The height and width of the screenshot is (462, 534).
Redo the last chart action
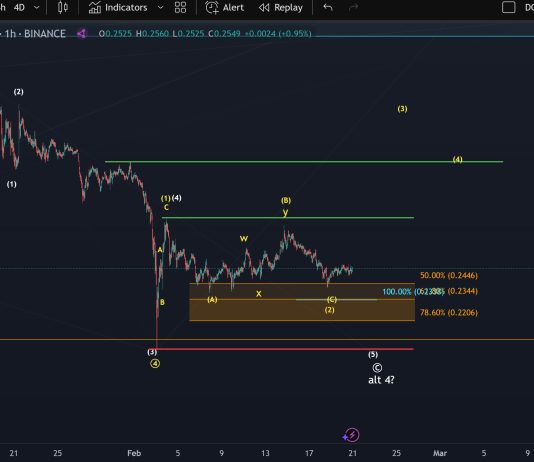tap(354, 7)
